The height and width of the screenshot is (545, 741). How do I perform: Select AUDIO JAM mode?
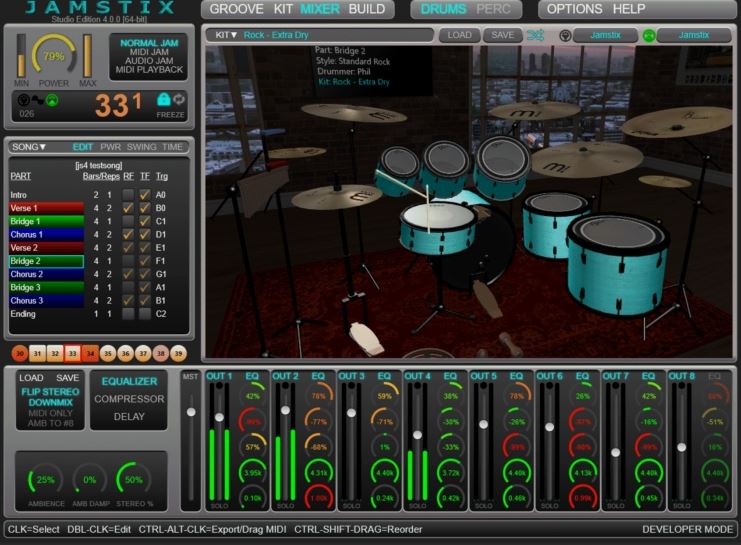pyautogui.click(x=149, y=61)
